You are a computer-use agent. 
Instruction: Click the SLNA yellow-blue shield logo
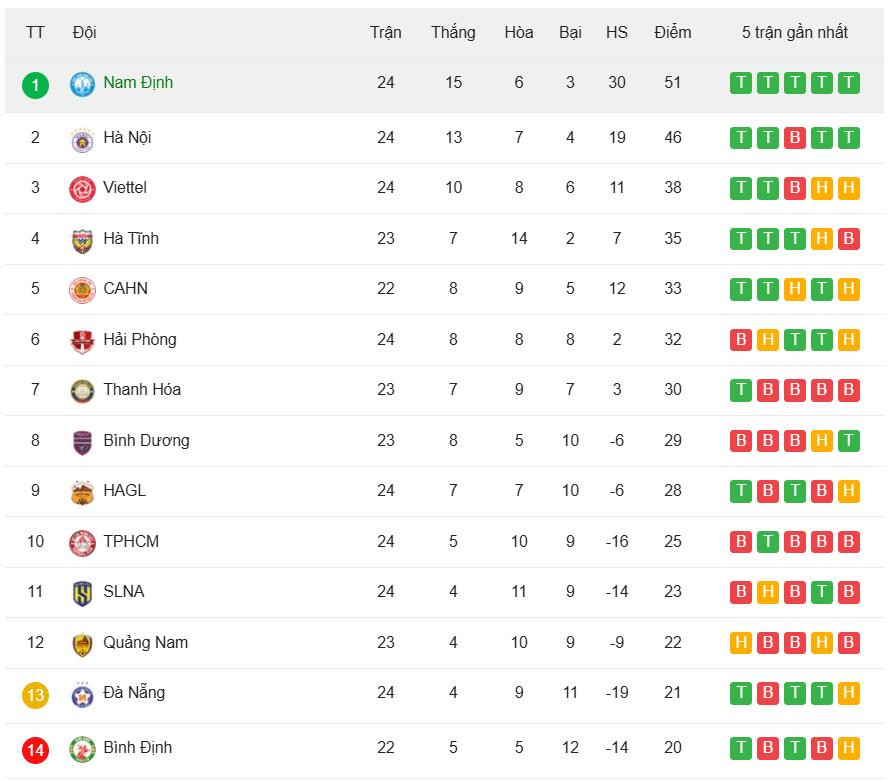pyautogui.click(x=82, y=593)
